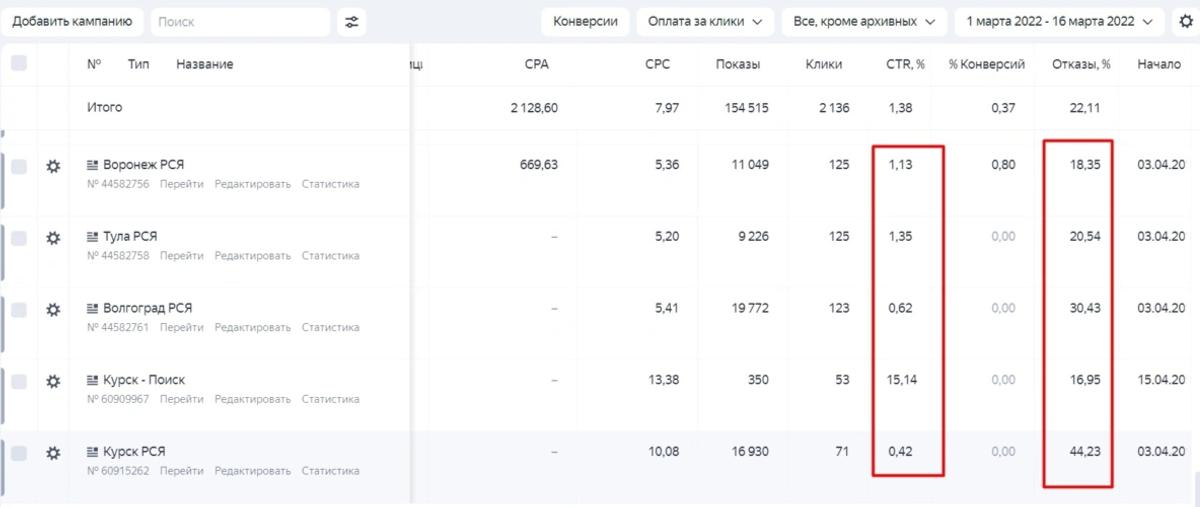
Task: Click type icon beside Курск РСЯ
Action: [x=93, y=452]
